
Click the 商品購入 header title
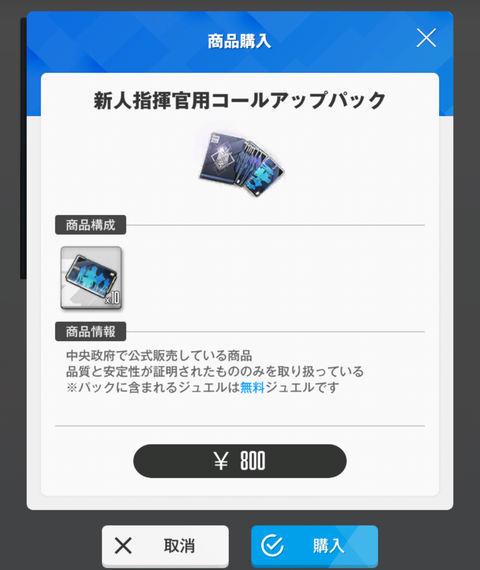point(240,41)
